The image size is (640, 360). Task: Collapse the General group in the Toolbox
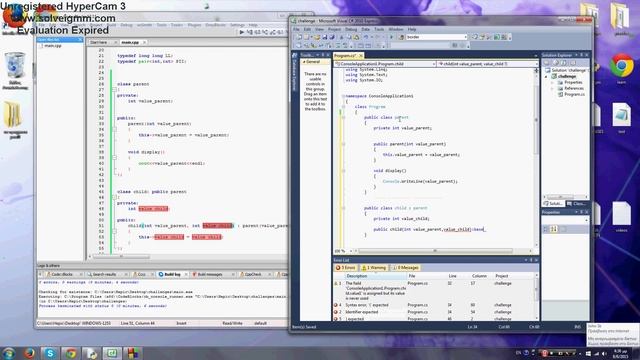coord(304,62)
